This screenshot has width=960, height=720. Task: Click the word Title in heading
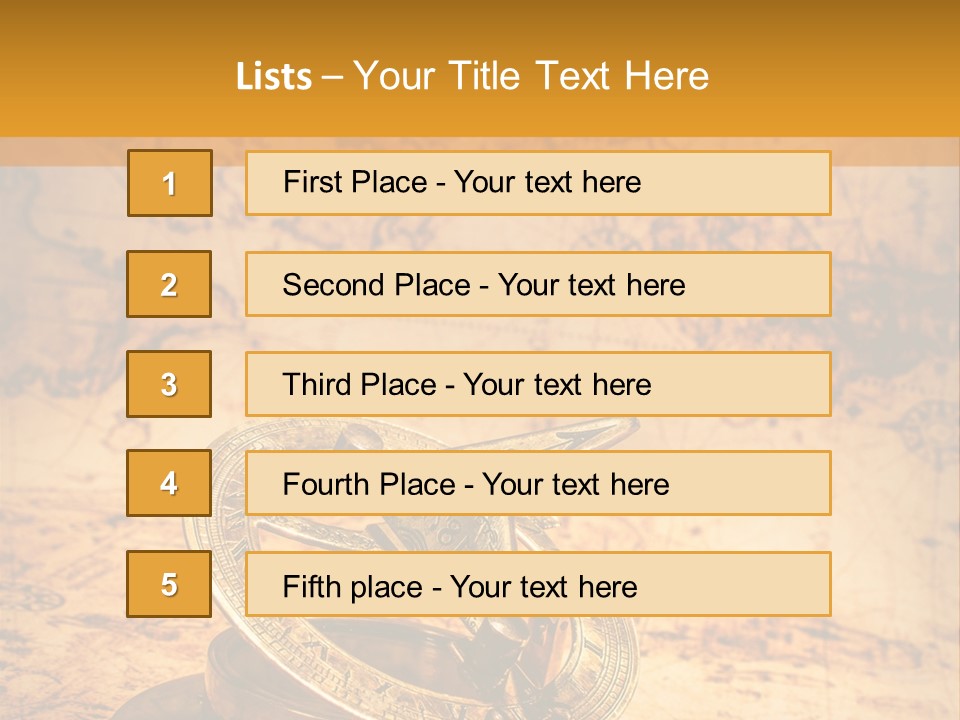[484, 76]
